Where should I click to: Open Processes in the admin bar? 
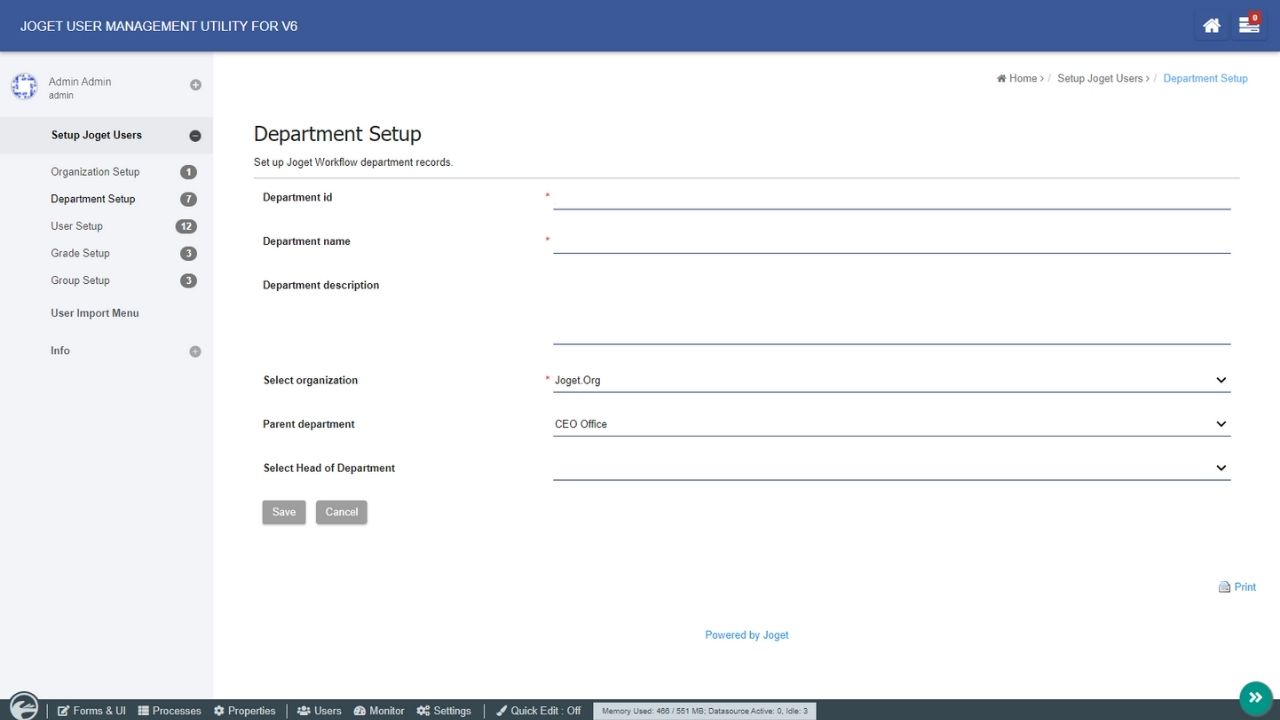point(169,711)
